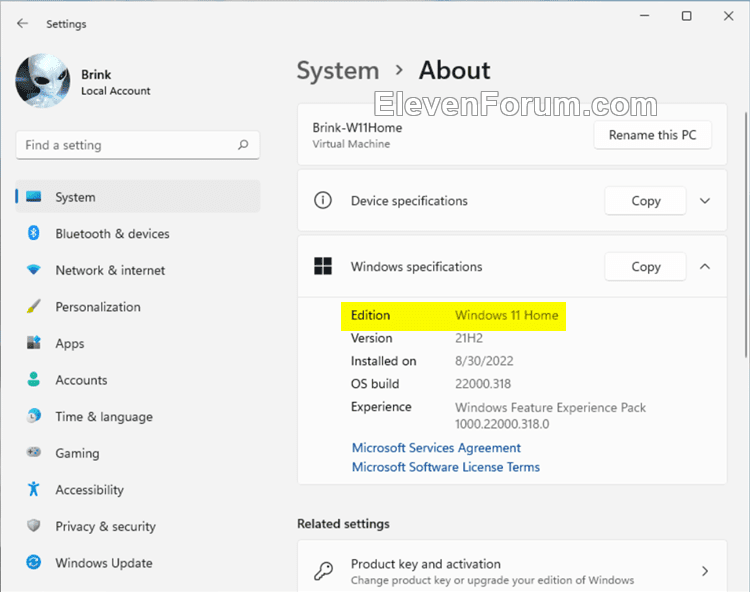Click the Gaming controller icon
Screen dimensions: 750x592
[33, 452]
